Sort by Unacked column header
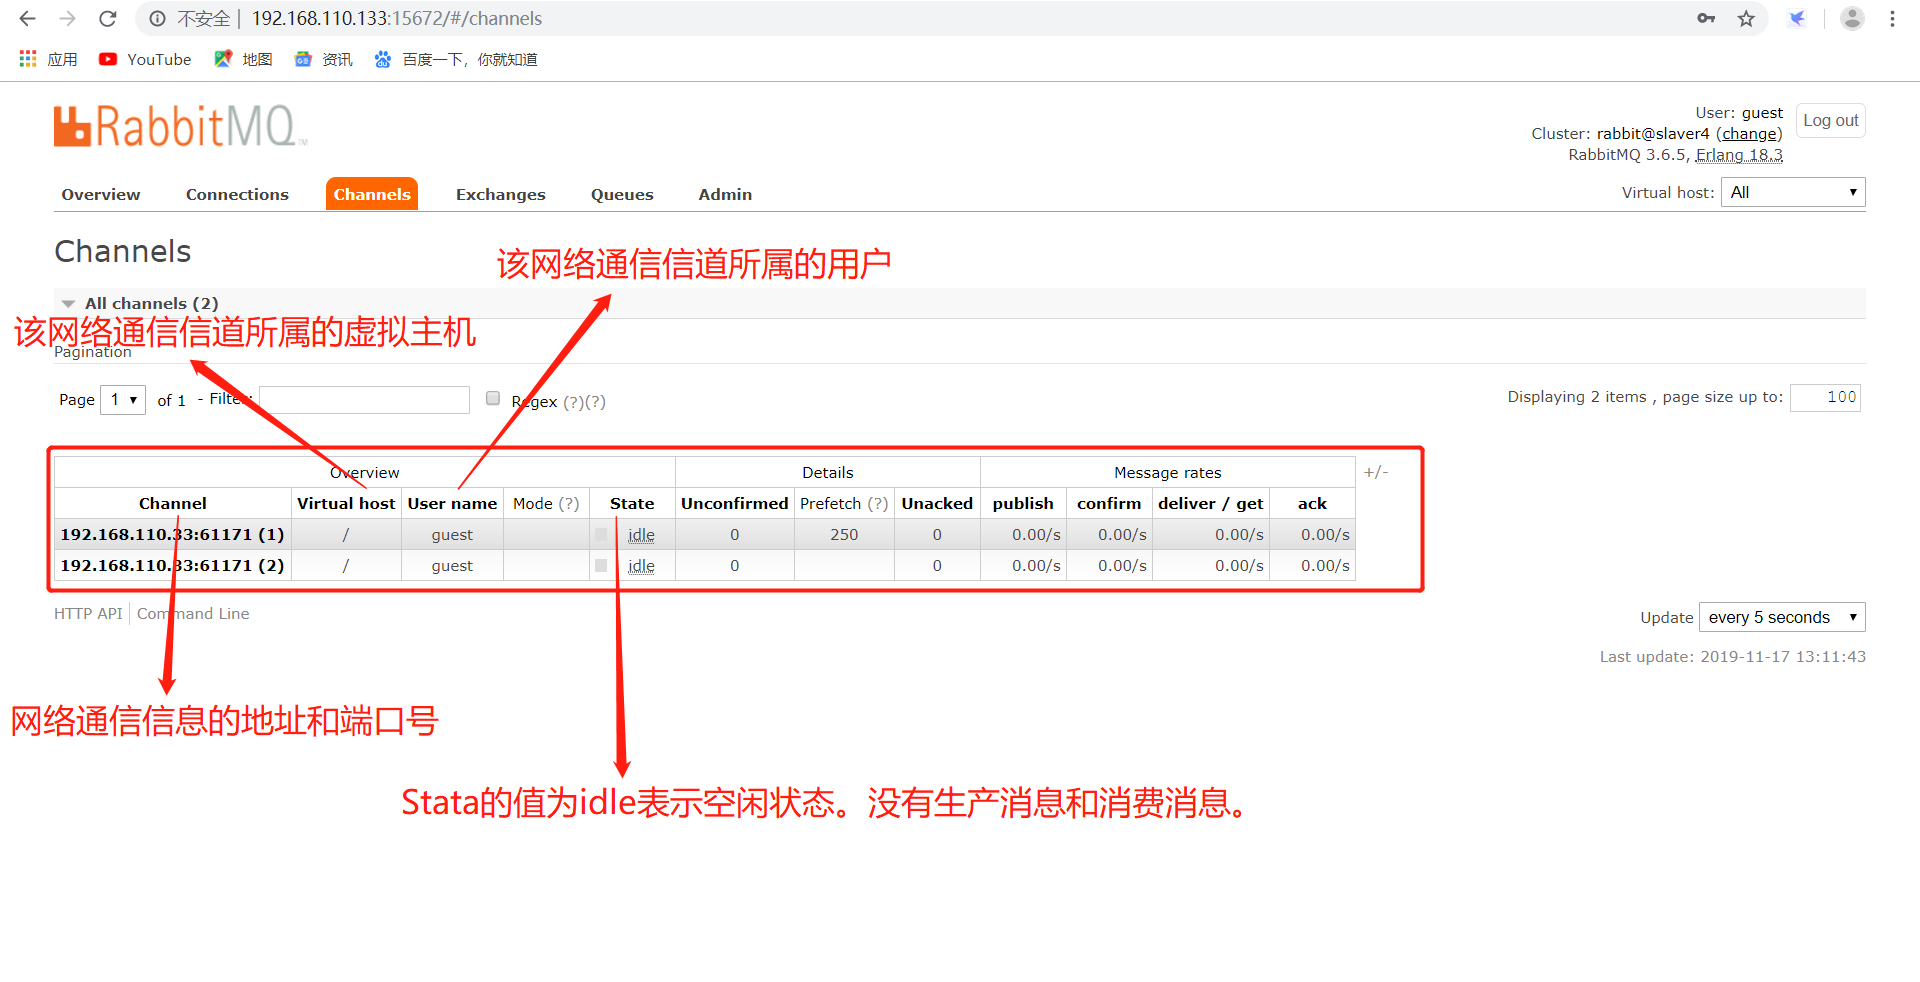 point(937,503)
